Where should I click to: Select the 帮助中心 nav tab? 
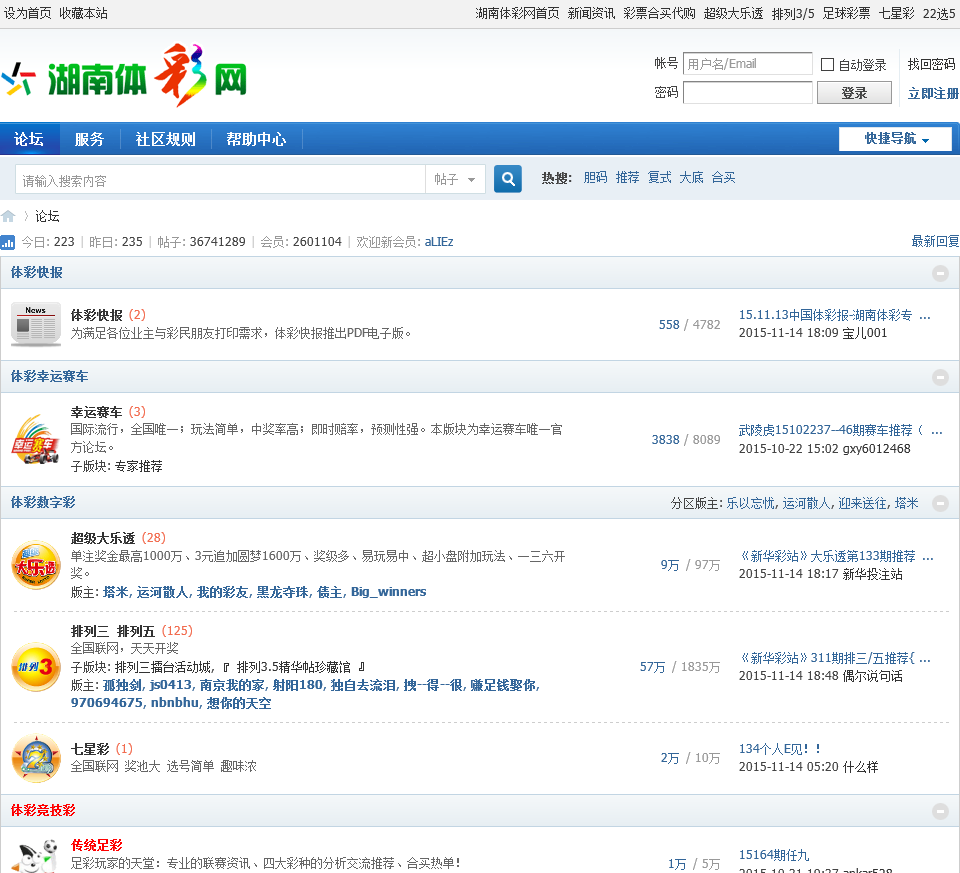coord(256,139)
